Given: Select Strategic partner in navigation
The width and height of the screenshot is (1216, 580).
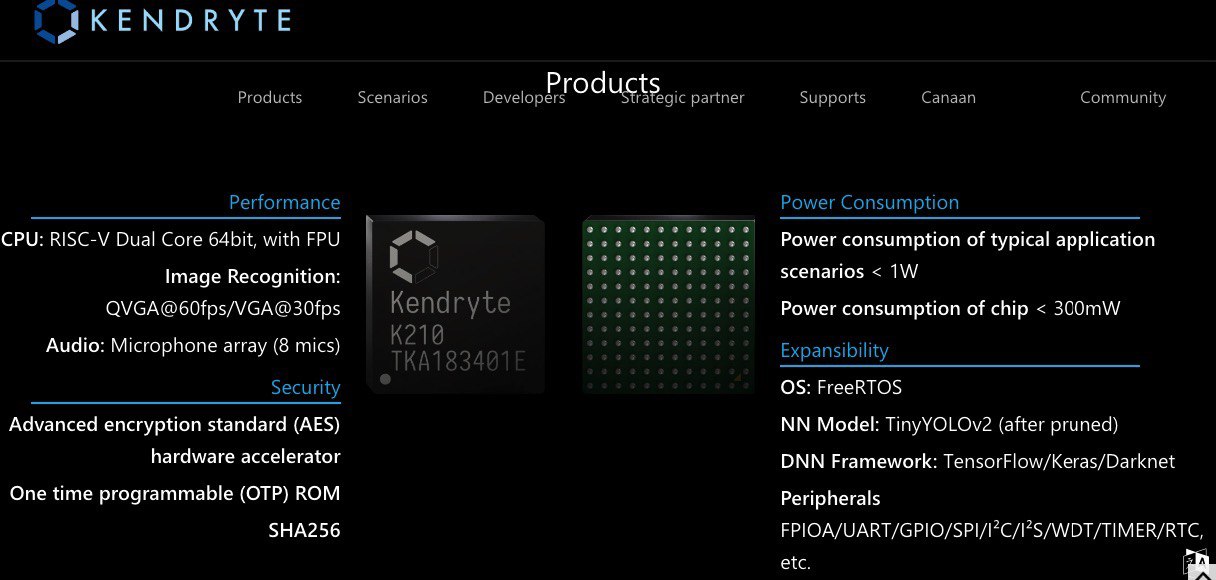Looking at the screenshot, I should click(x=682, y=97).
